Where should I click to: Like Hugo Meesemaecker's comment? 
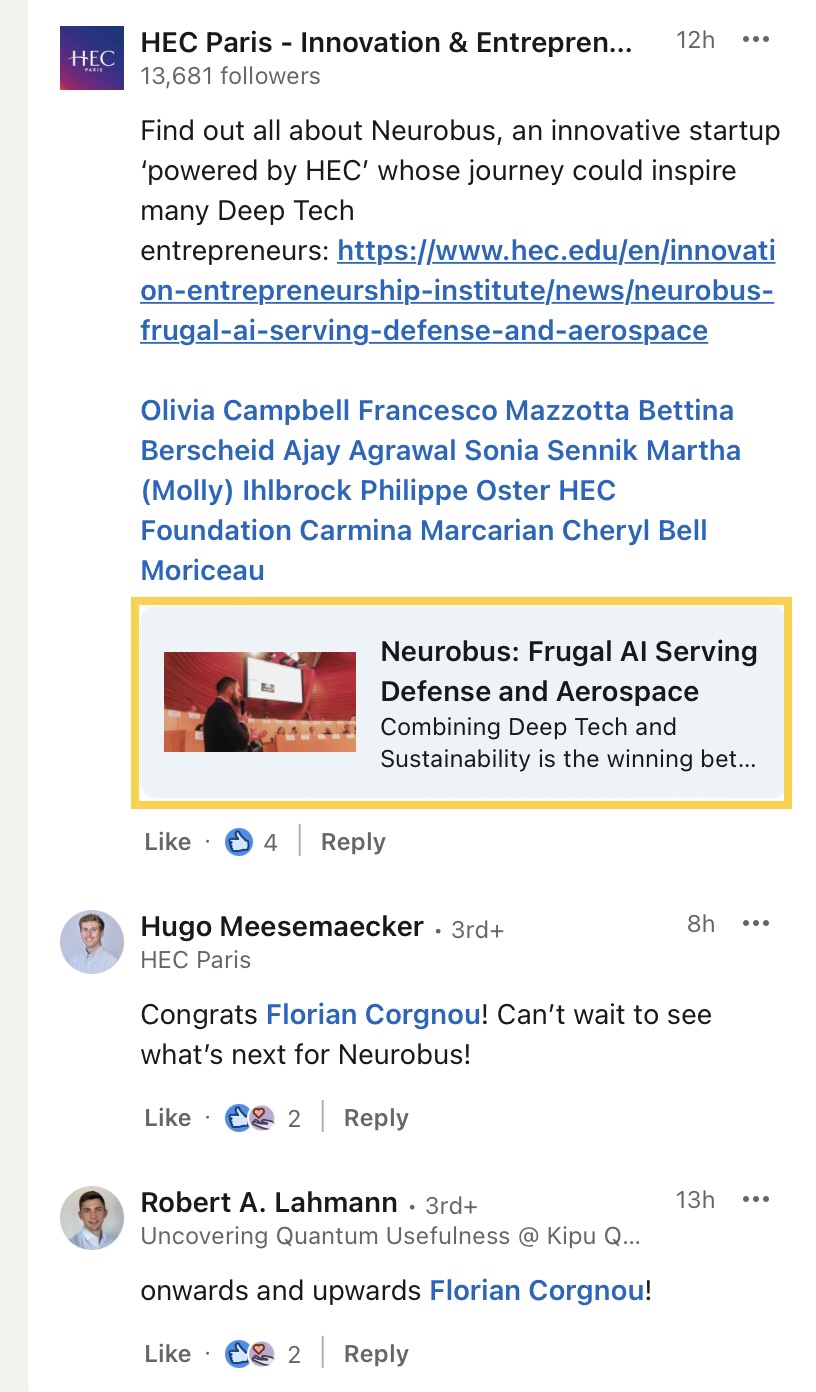167,1118
